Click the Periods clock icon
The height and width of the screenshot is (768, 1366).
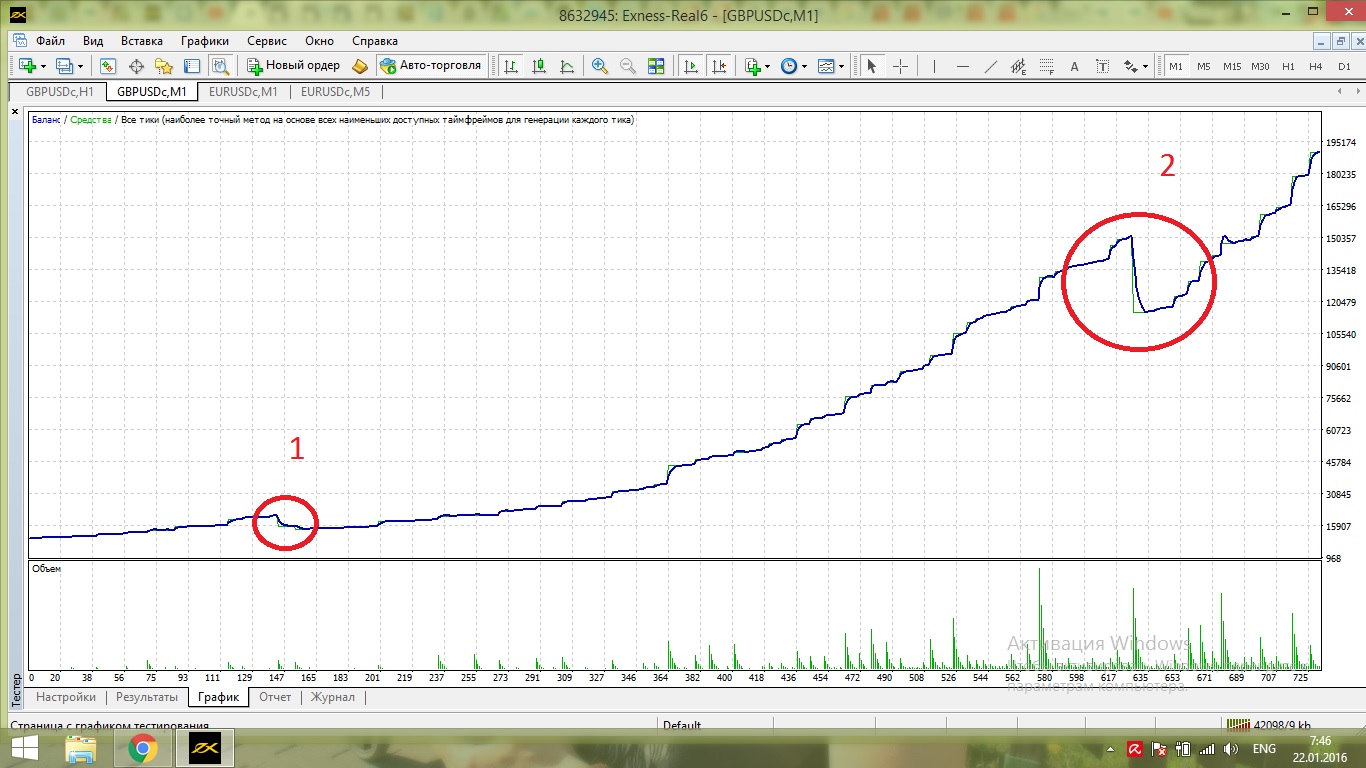point(789,66)
